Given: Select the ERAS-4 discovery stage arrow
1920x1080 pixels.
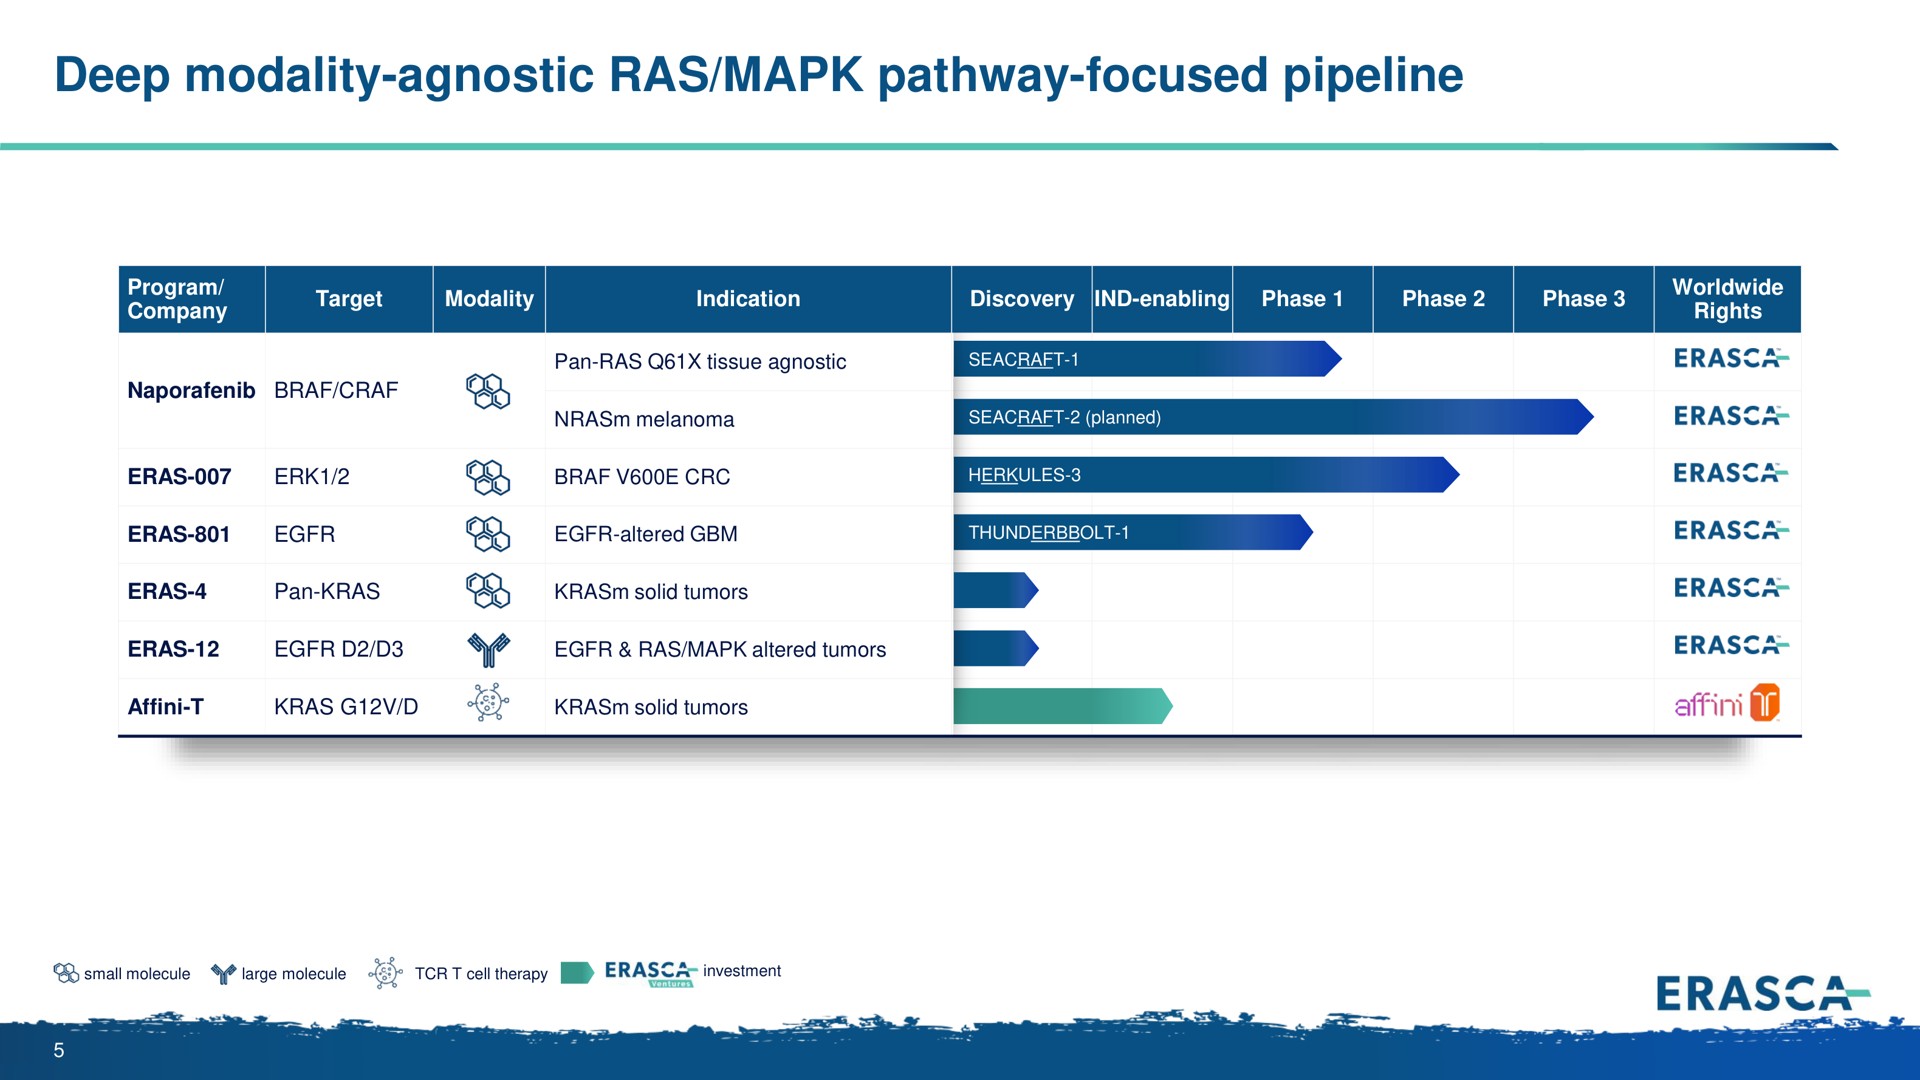Looking at the screenshot, I should pos(996,591).
